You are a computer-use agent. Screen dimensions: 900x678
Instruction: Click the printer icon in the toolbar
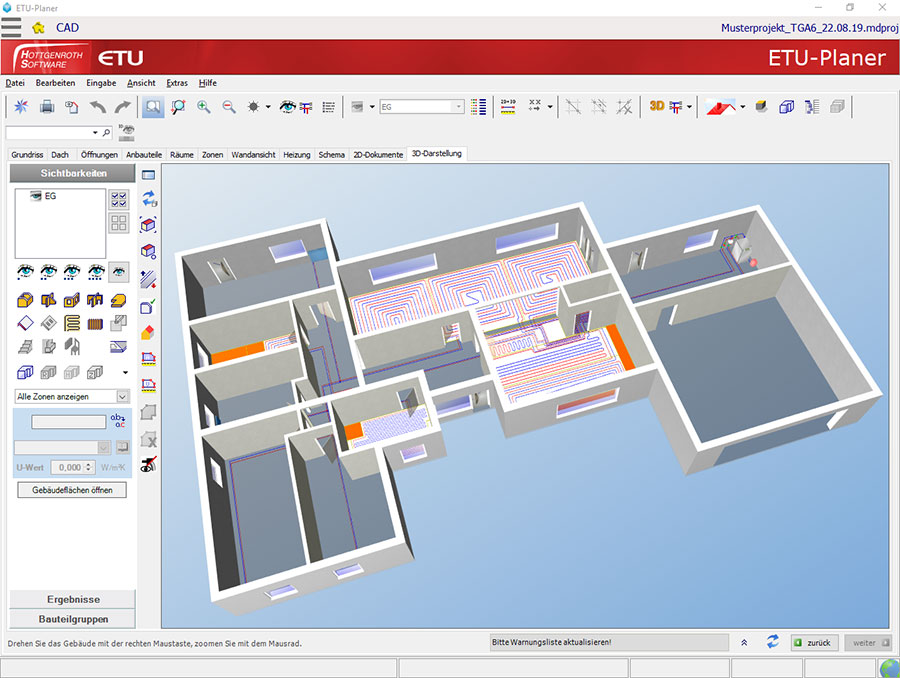click(47, 107)
